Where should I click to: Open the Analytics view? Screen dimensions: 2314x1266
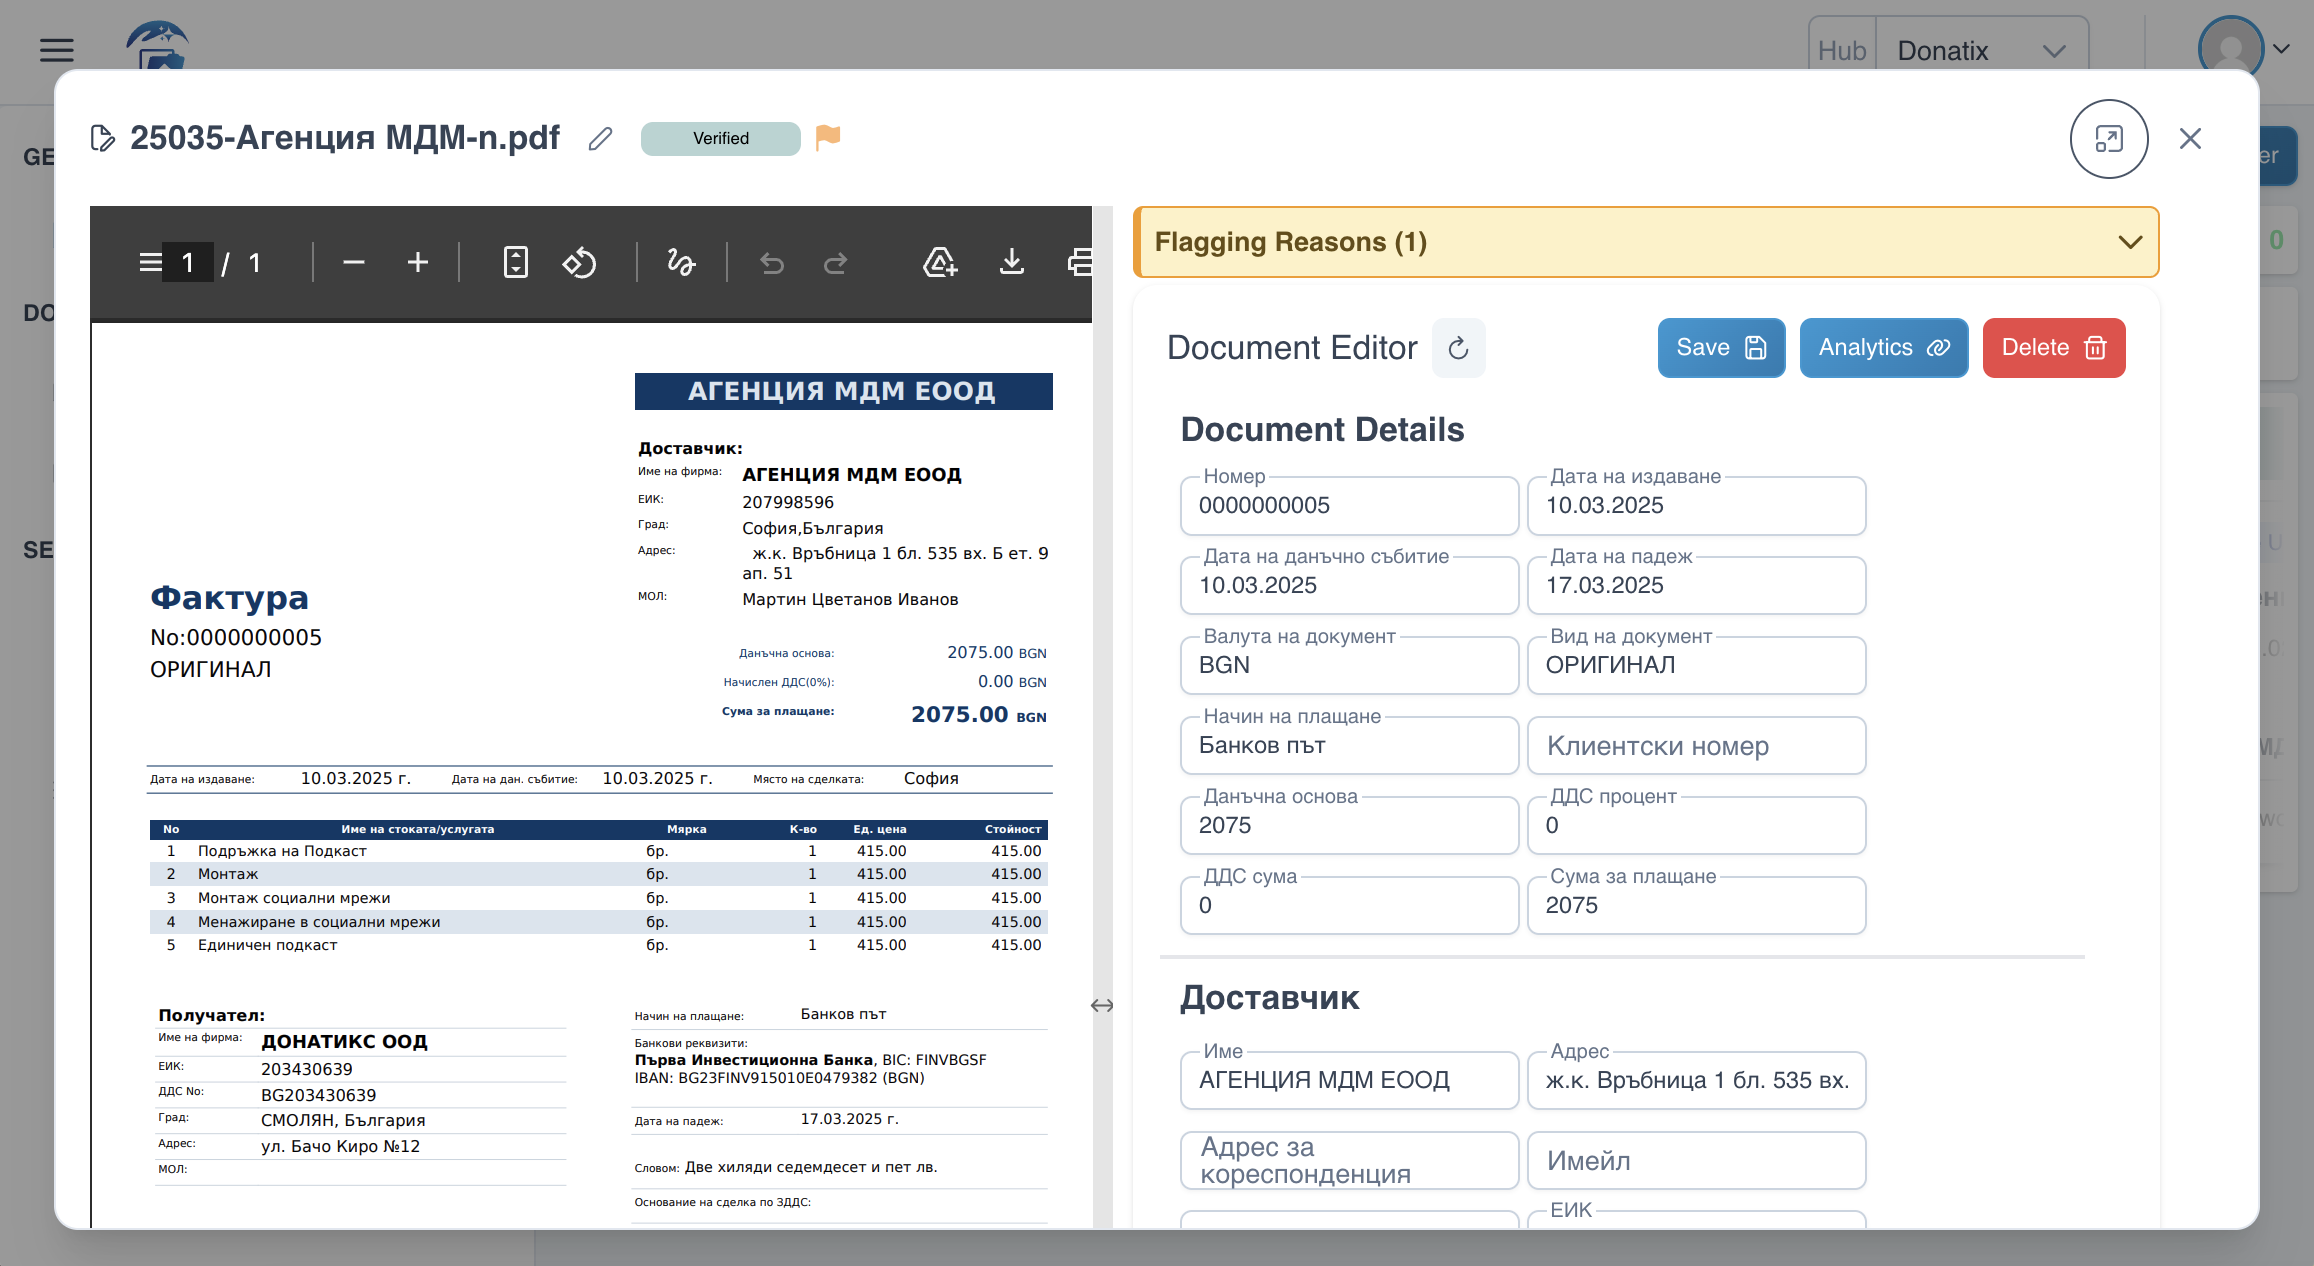[x=1883, y=348]
